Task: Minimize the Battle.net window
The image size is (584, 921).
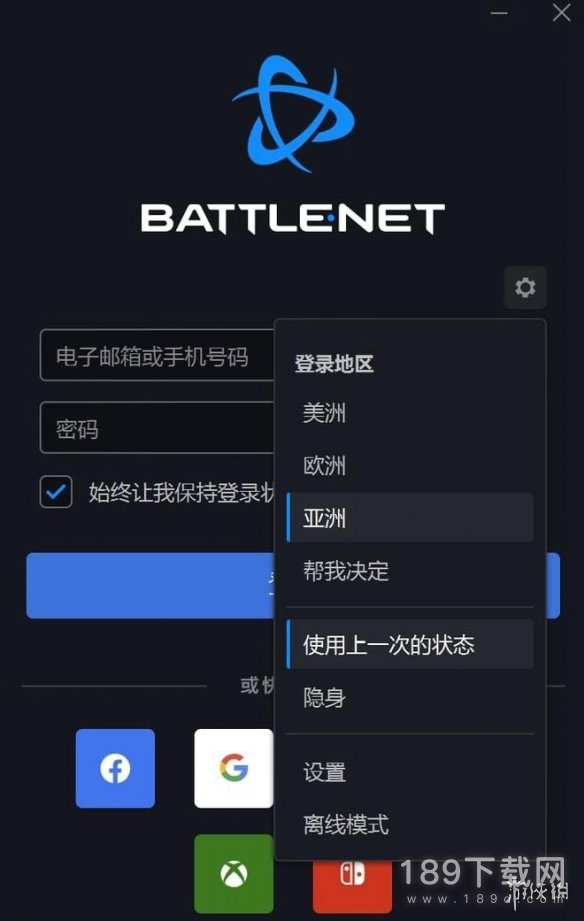Action: click(499, 13)
